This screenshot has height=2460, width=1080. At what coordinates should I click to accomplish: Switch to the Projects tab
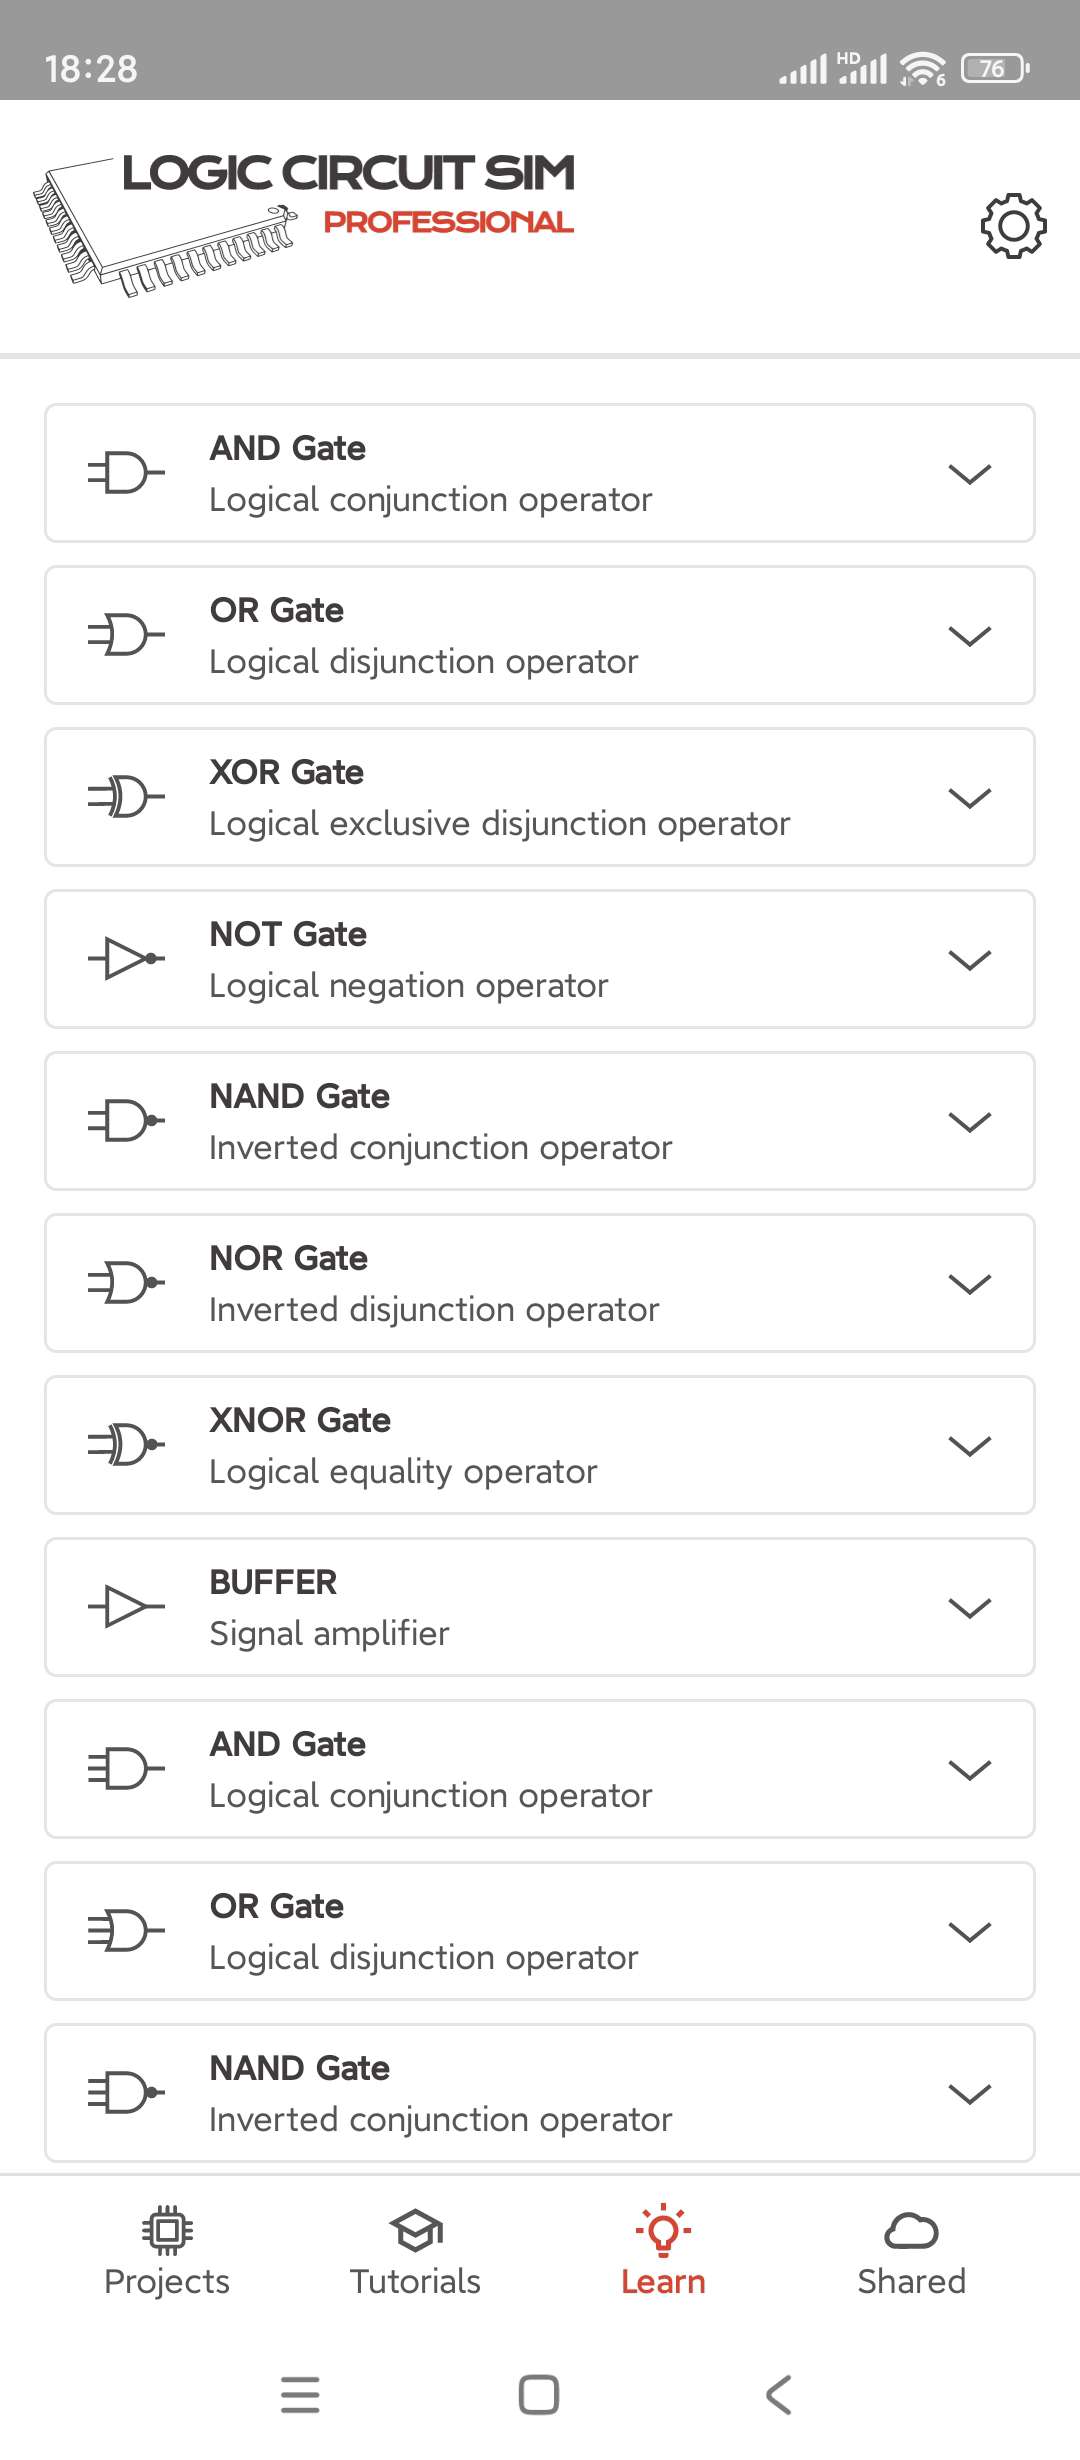pyautogui.click(x=167, y=2252)
